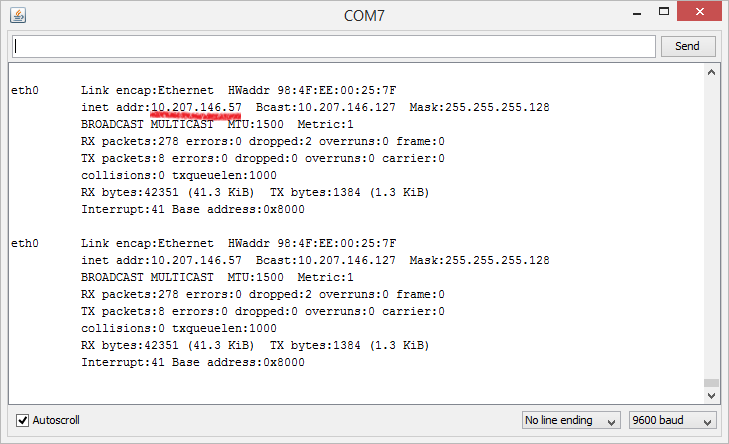This screenshot has width=729, height=444.
Task: Minimize the COM7 serial monitor window
Action: tap(636, 13)
